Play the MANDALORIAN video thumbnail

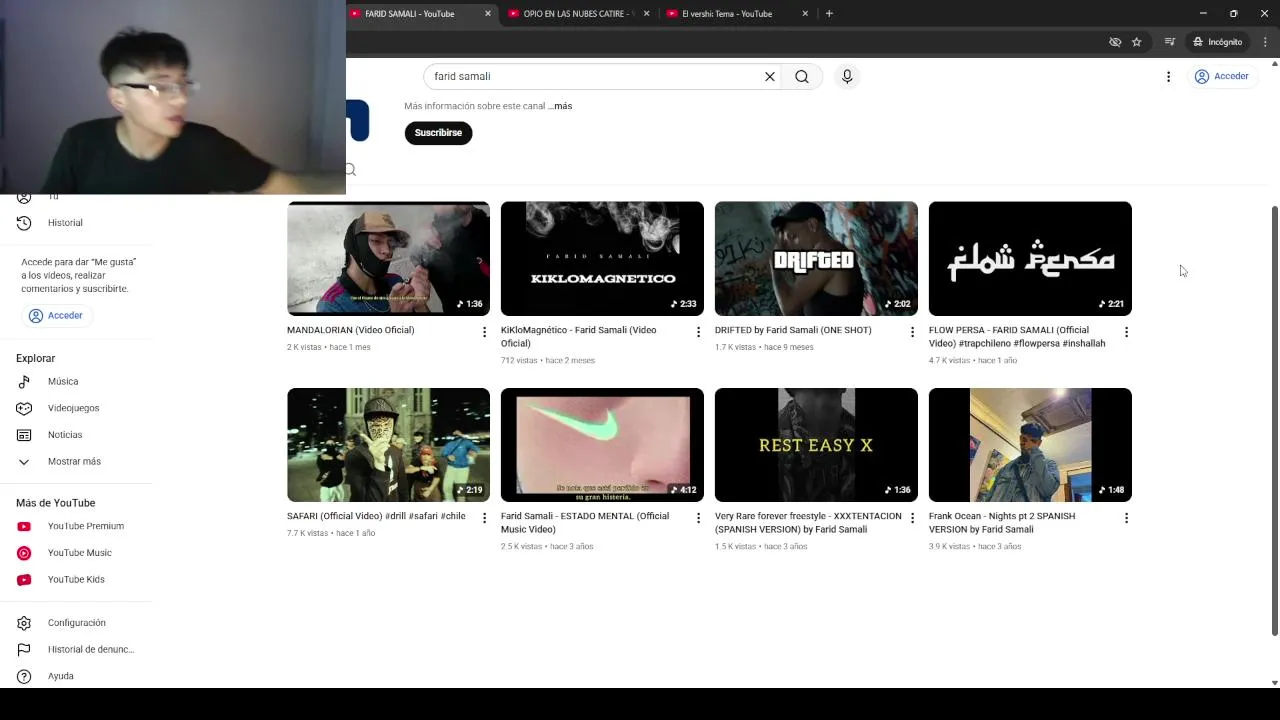388,259
